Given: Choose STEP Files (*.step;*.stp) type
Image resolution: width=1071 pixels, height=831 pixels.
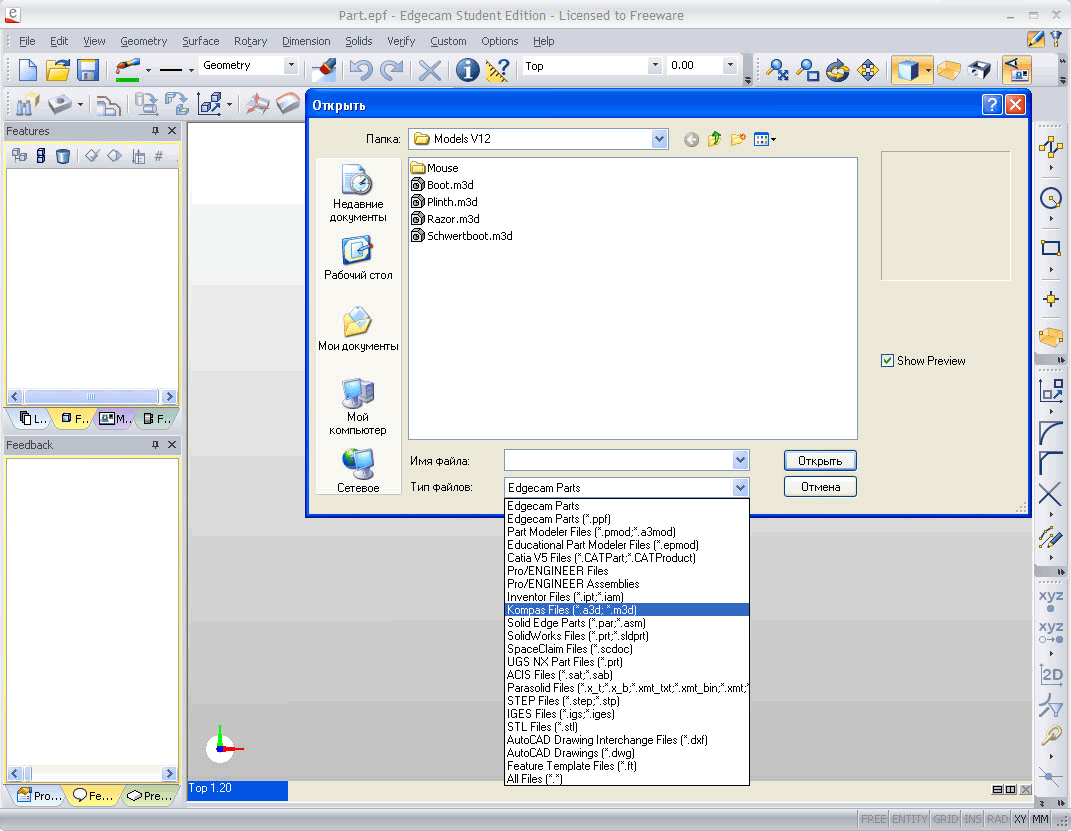Looking at the screenshot, I should coord(626,701).
